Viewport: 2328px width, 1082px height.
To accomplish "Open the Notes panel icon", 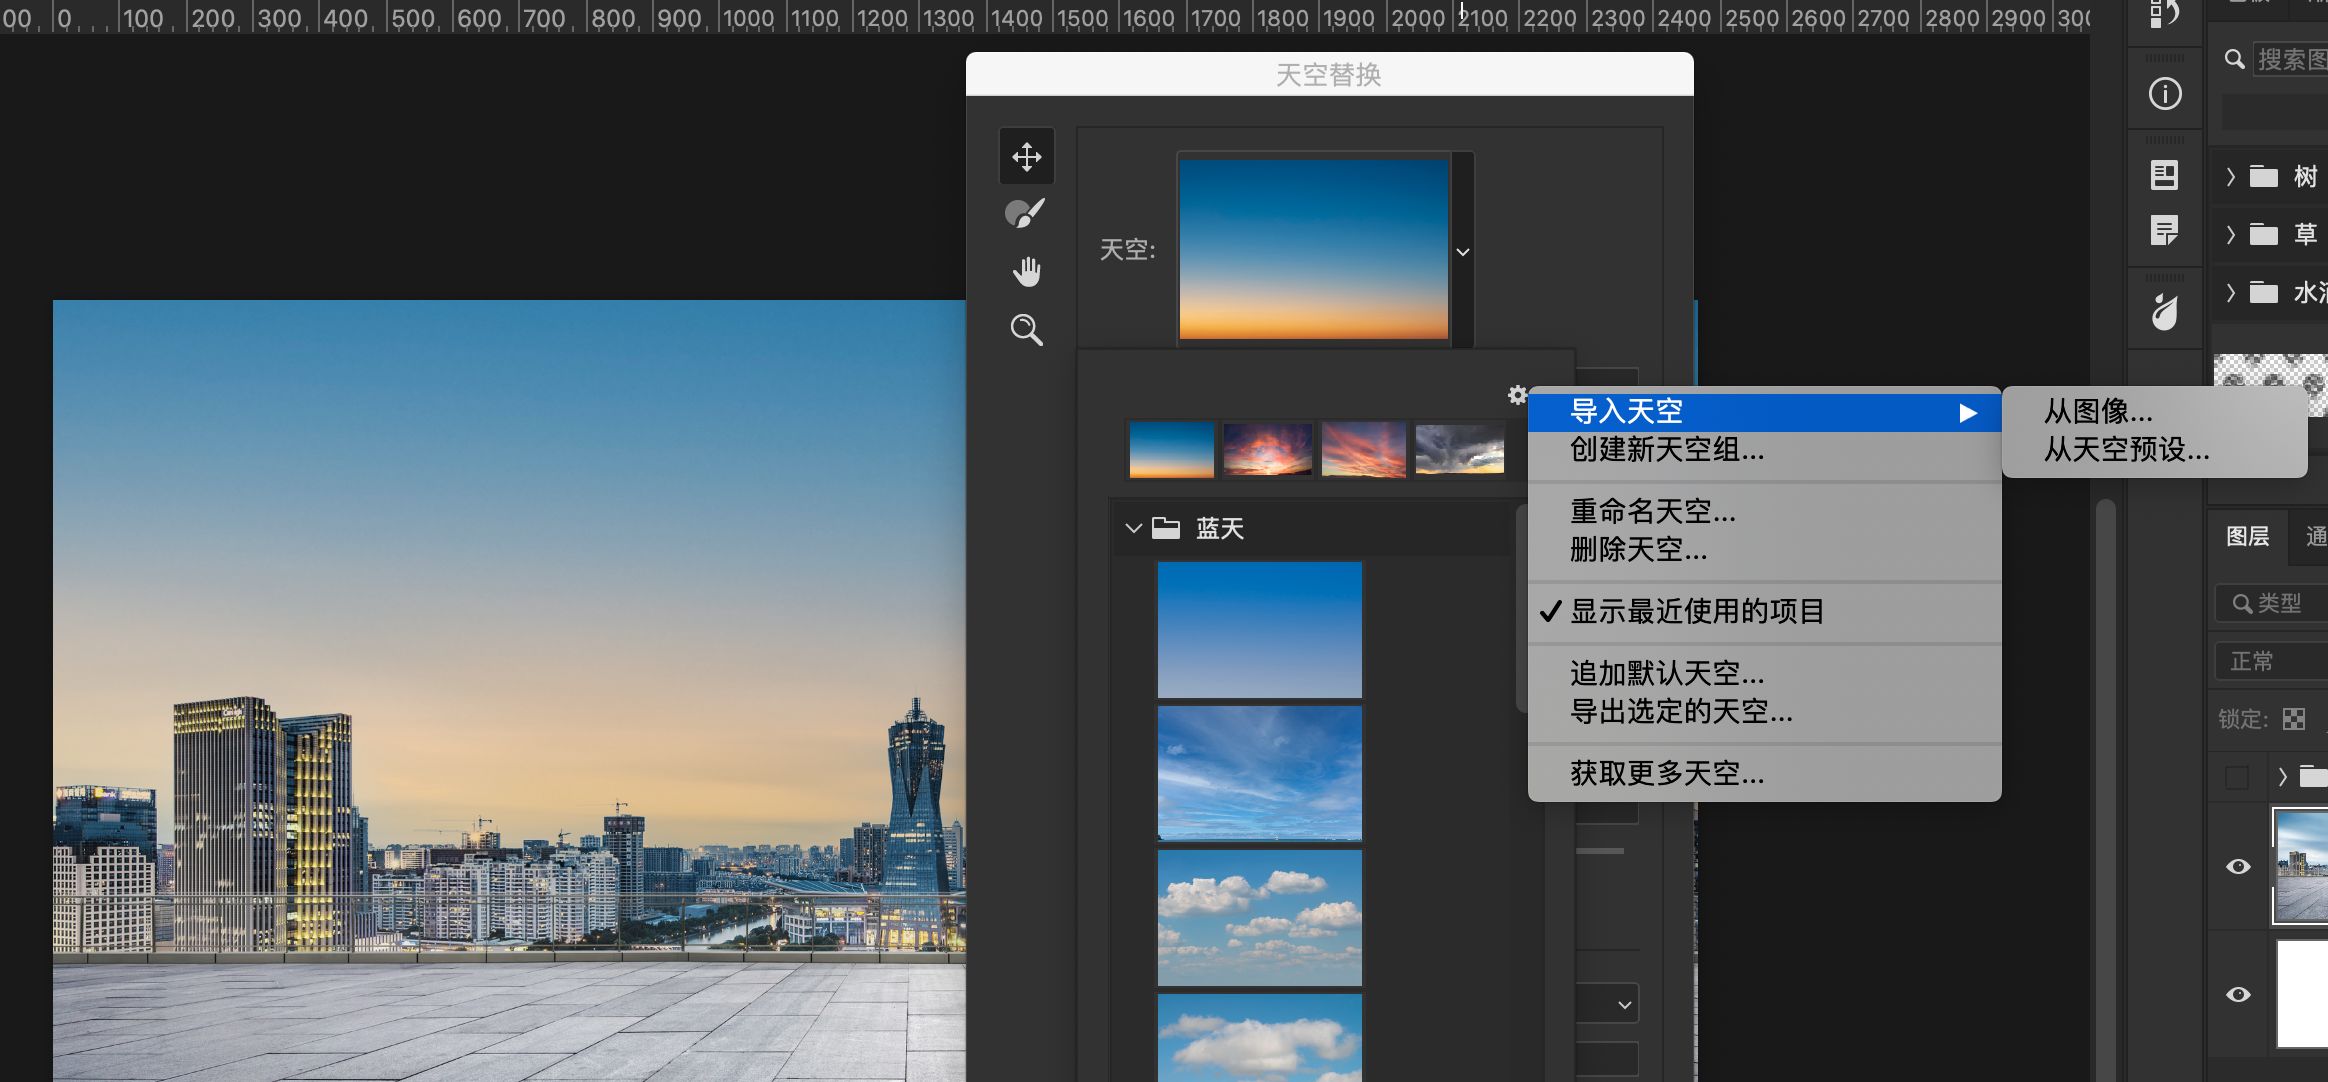I will pos(2165,231).
